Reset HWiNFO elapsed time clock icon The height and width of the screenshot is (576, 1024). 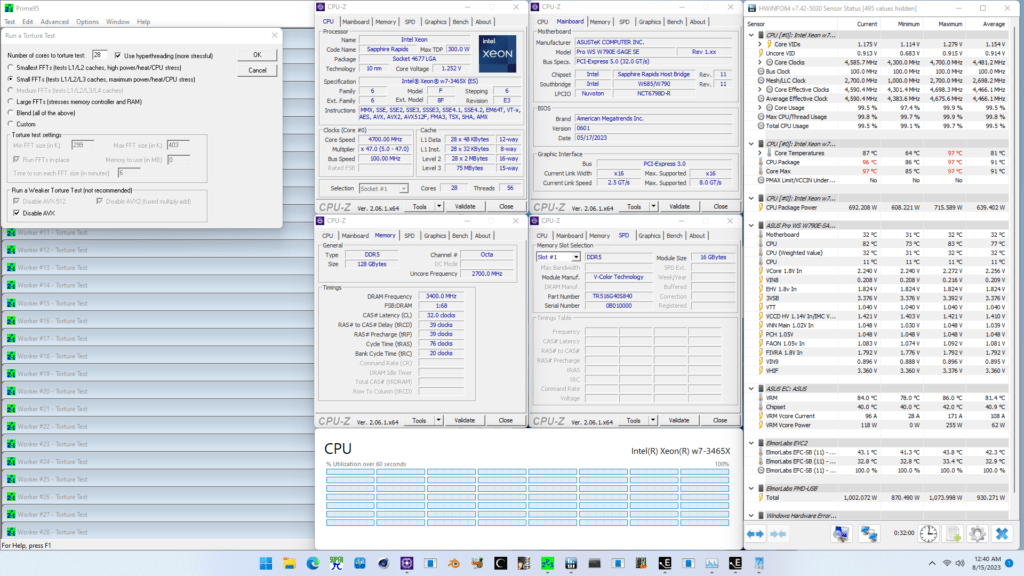point(928,534)
